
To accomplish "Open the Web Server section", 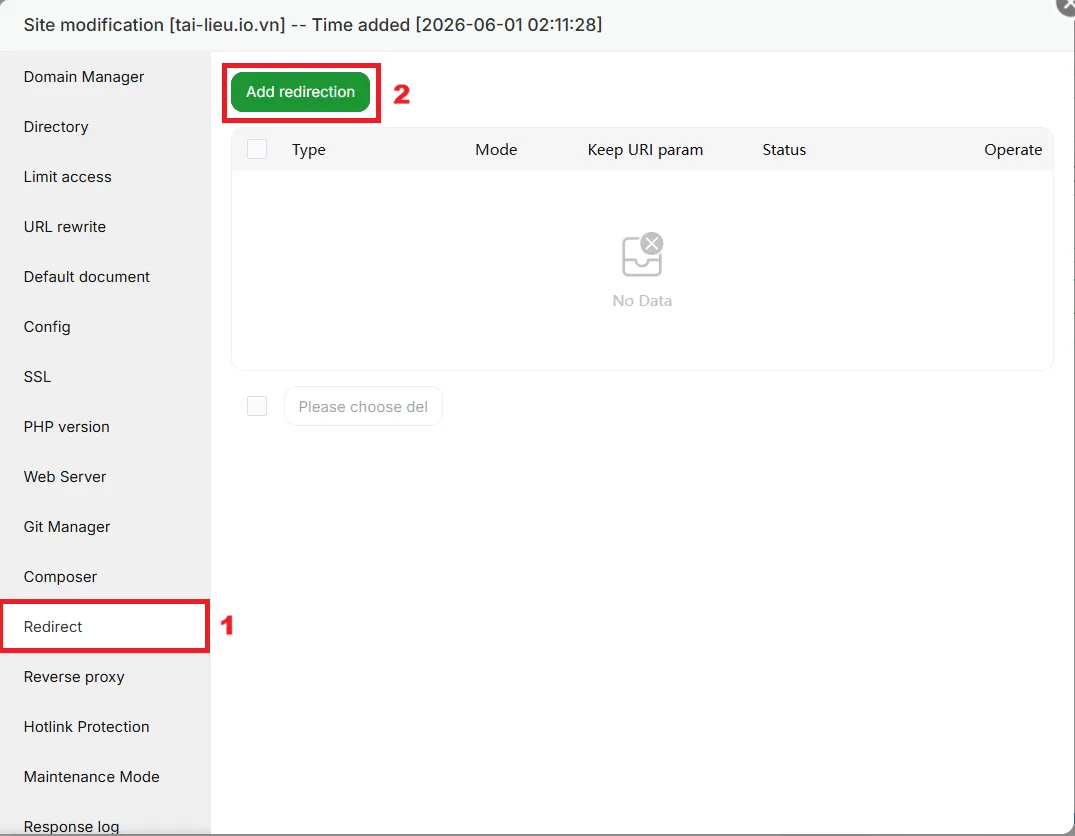I will tap(64, 477).
